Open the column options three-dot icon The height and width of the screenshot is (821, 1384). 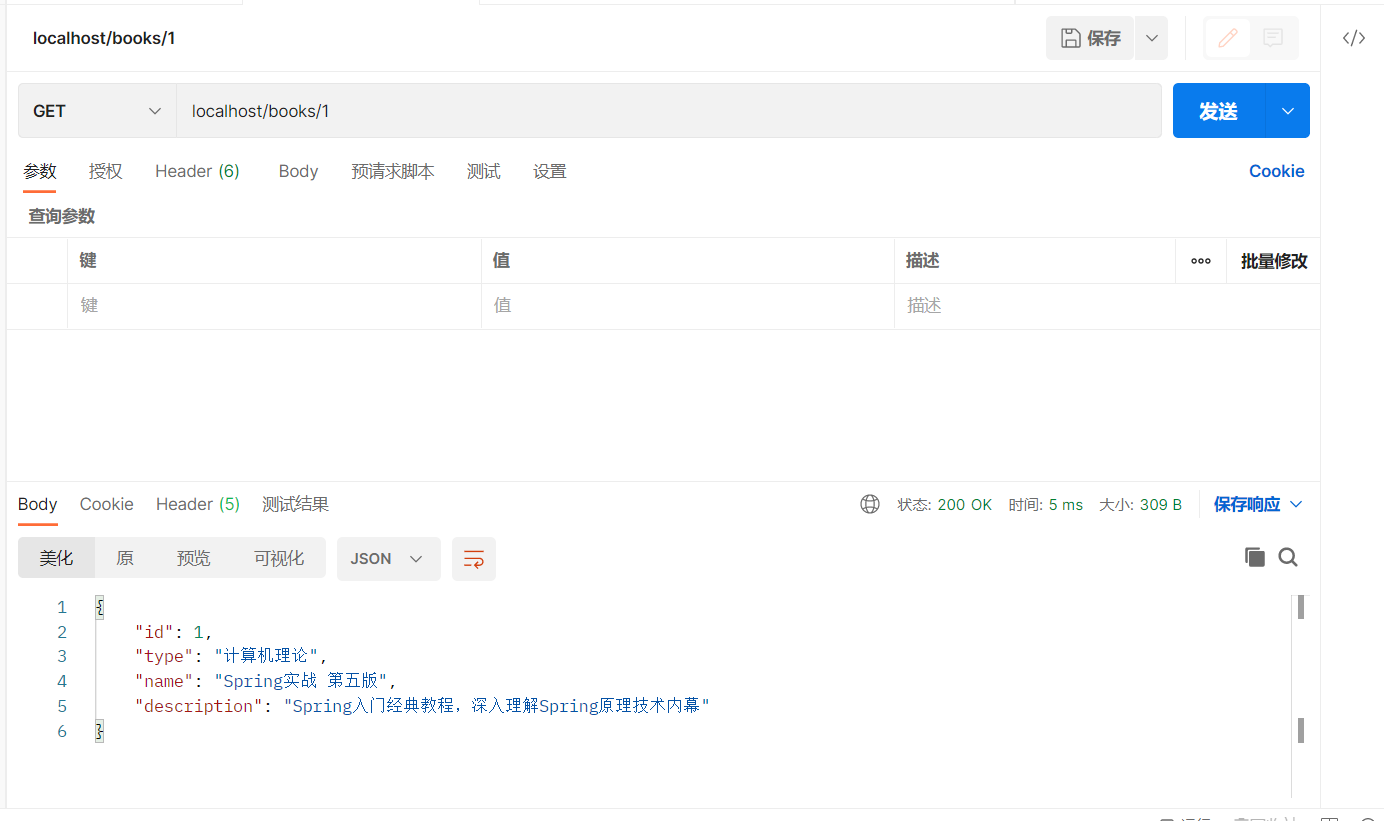pos(1201,261)
